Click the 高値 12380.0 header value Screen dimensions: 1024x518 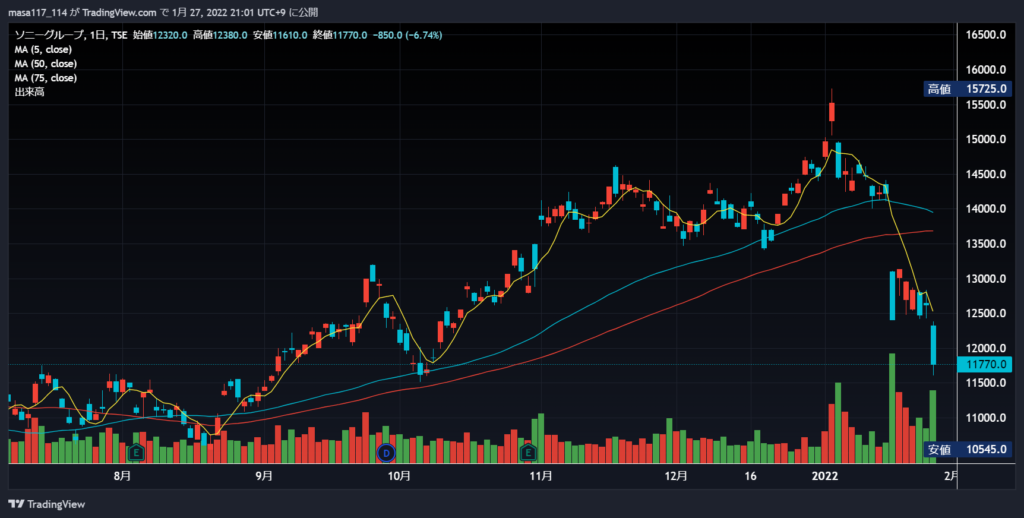point(220,35)
